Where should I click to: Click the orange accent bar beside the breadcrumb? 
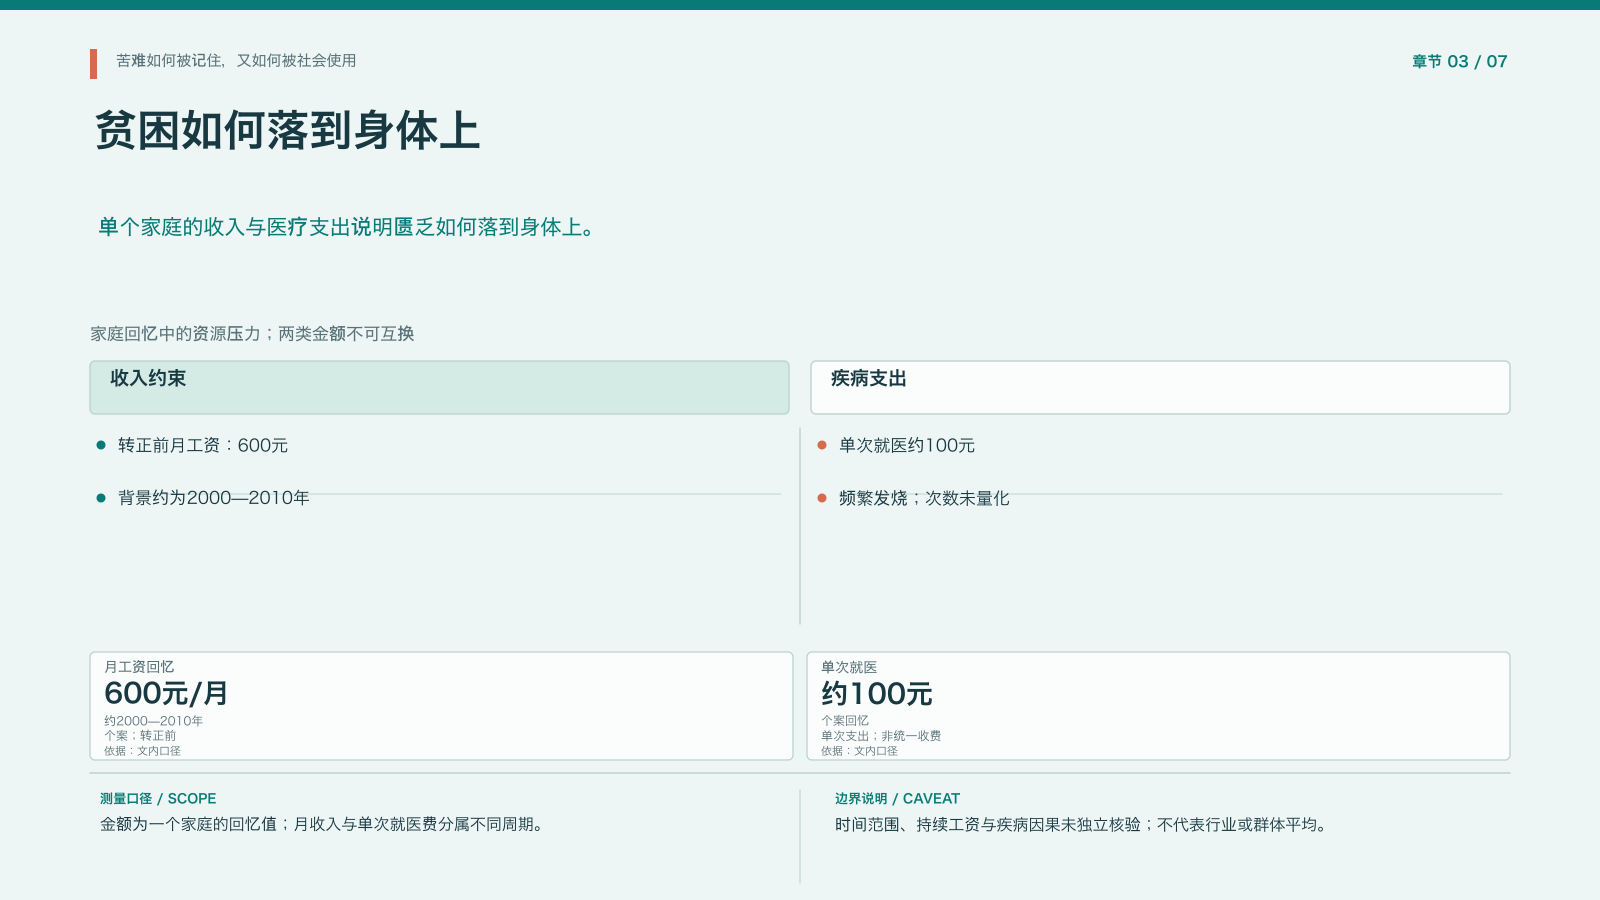tap(93, 64)
